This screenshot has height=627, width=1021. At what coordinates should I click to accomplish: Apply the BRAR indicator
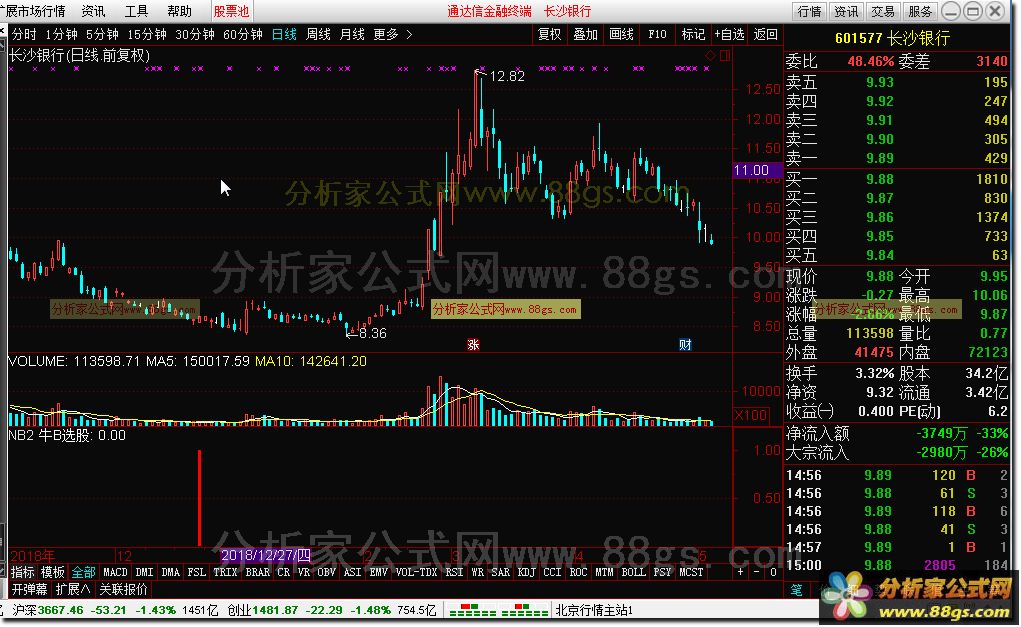(258, 572)
